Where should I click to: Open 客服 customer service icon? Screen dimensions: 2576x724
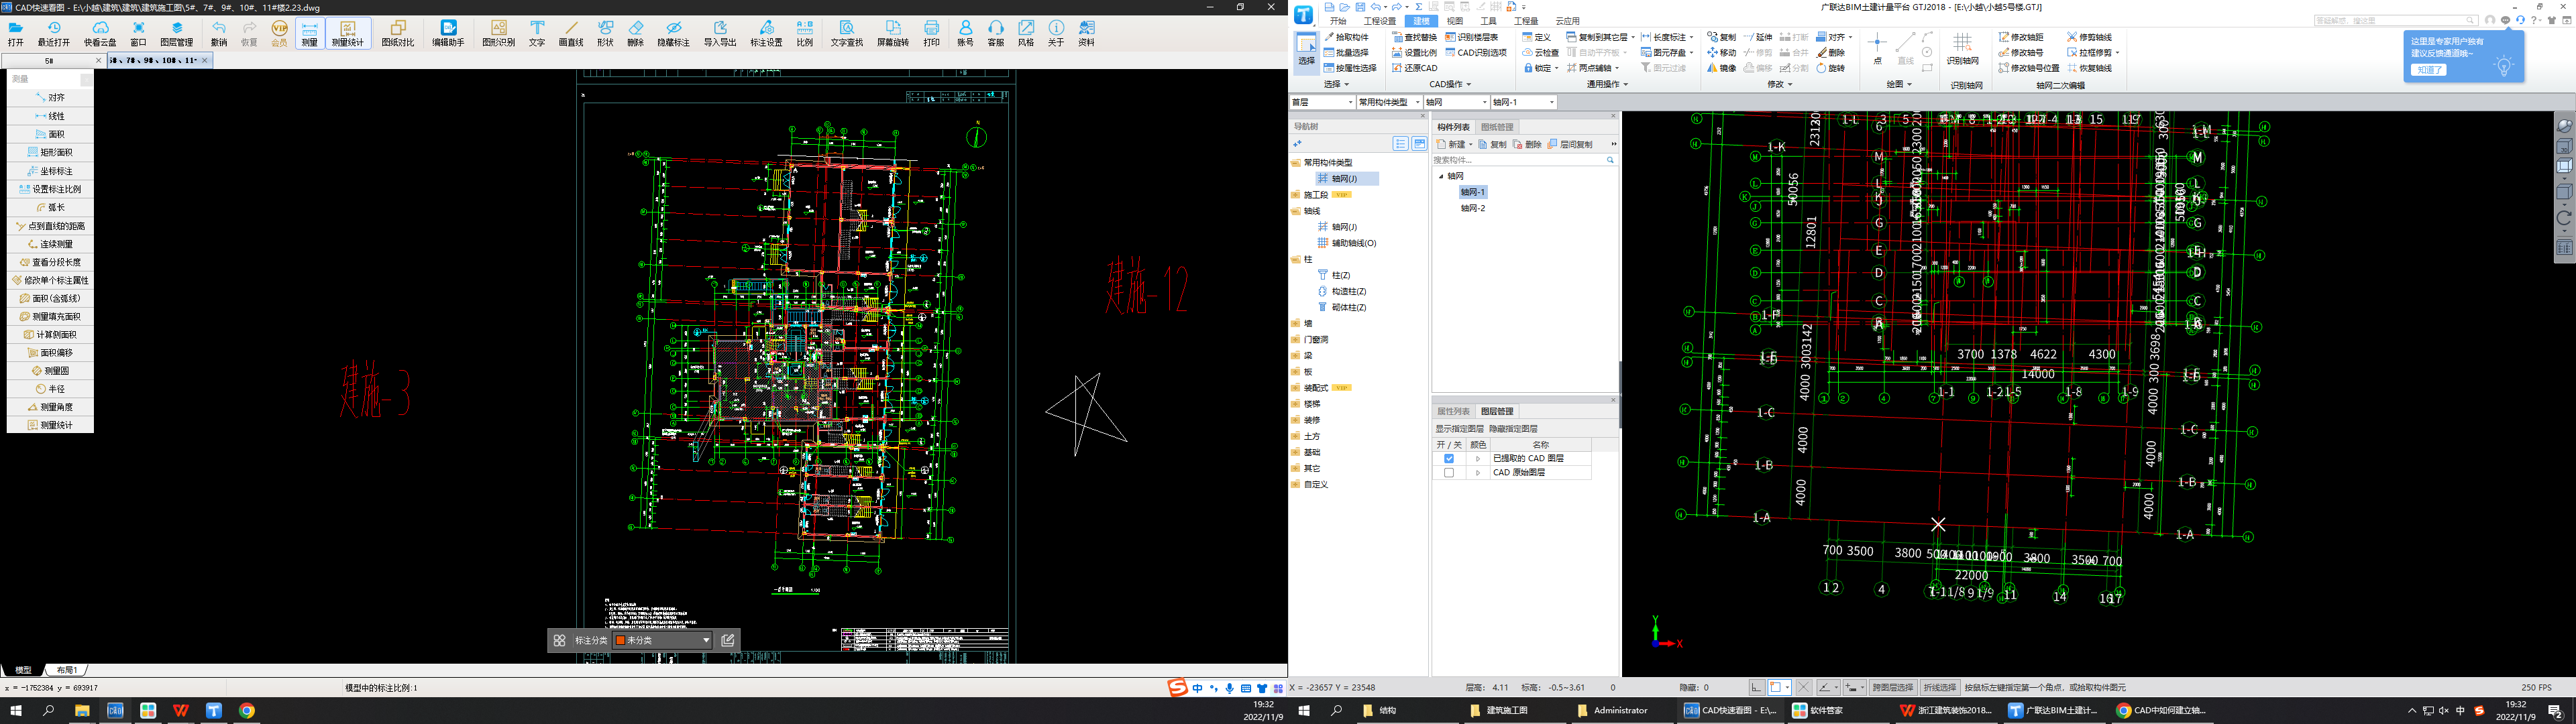pyautogui.click(x=996, y=33)
